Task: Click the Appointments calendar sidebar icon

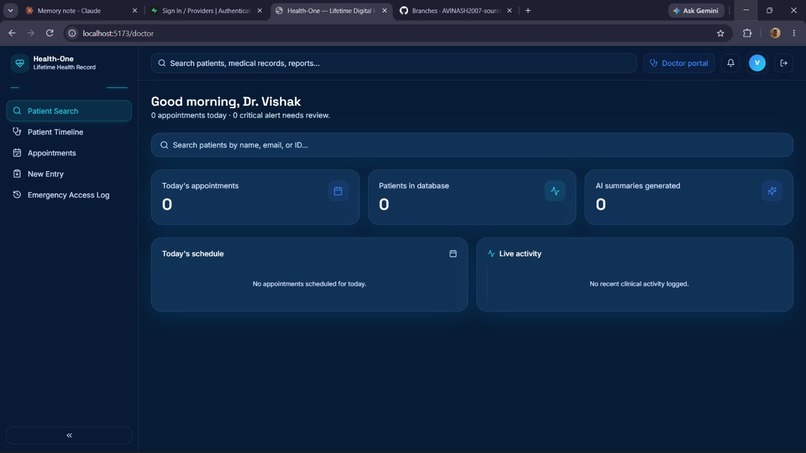Action: point(17,153)
